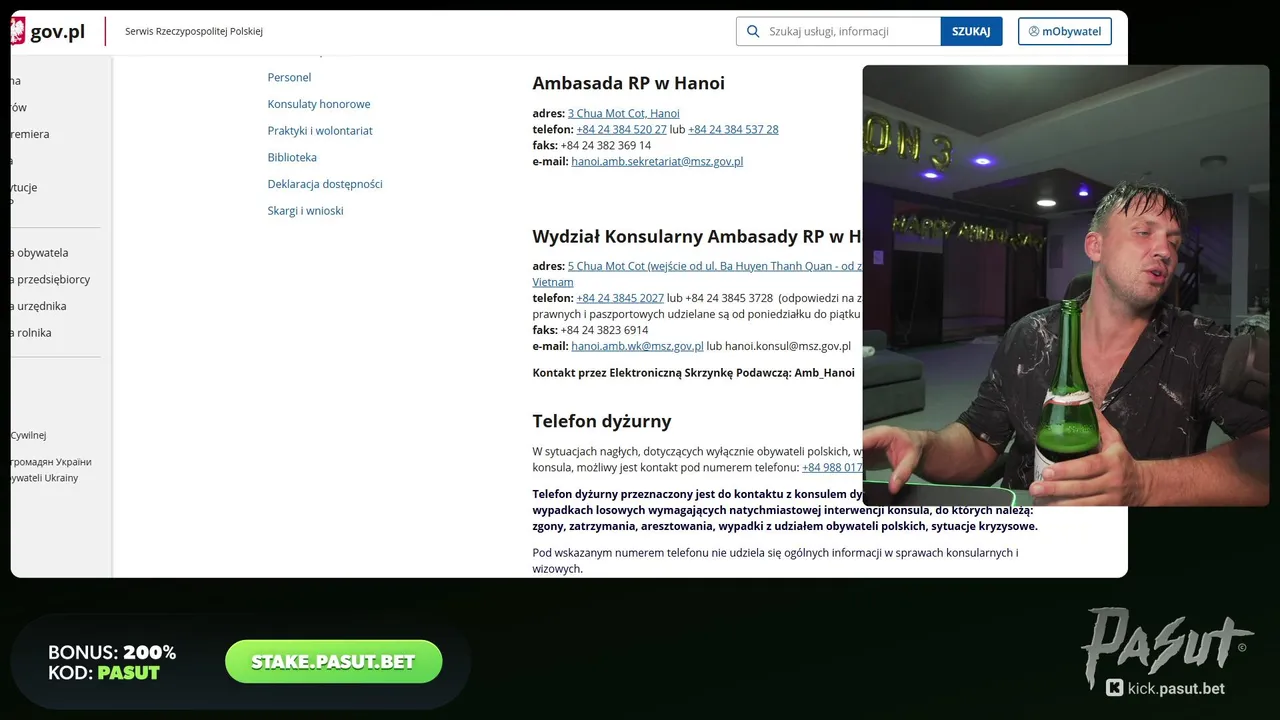Click phone link +84 24 384 537 28
The width and height of the screenshot is (1280, 720).
(733, 129)
